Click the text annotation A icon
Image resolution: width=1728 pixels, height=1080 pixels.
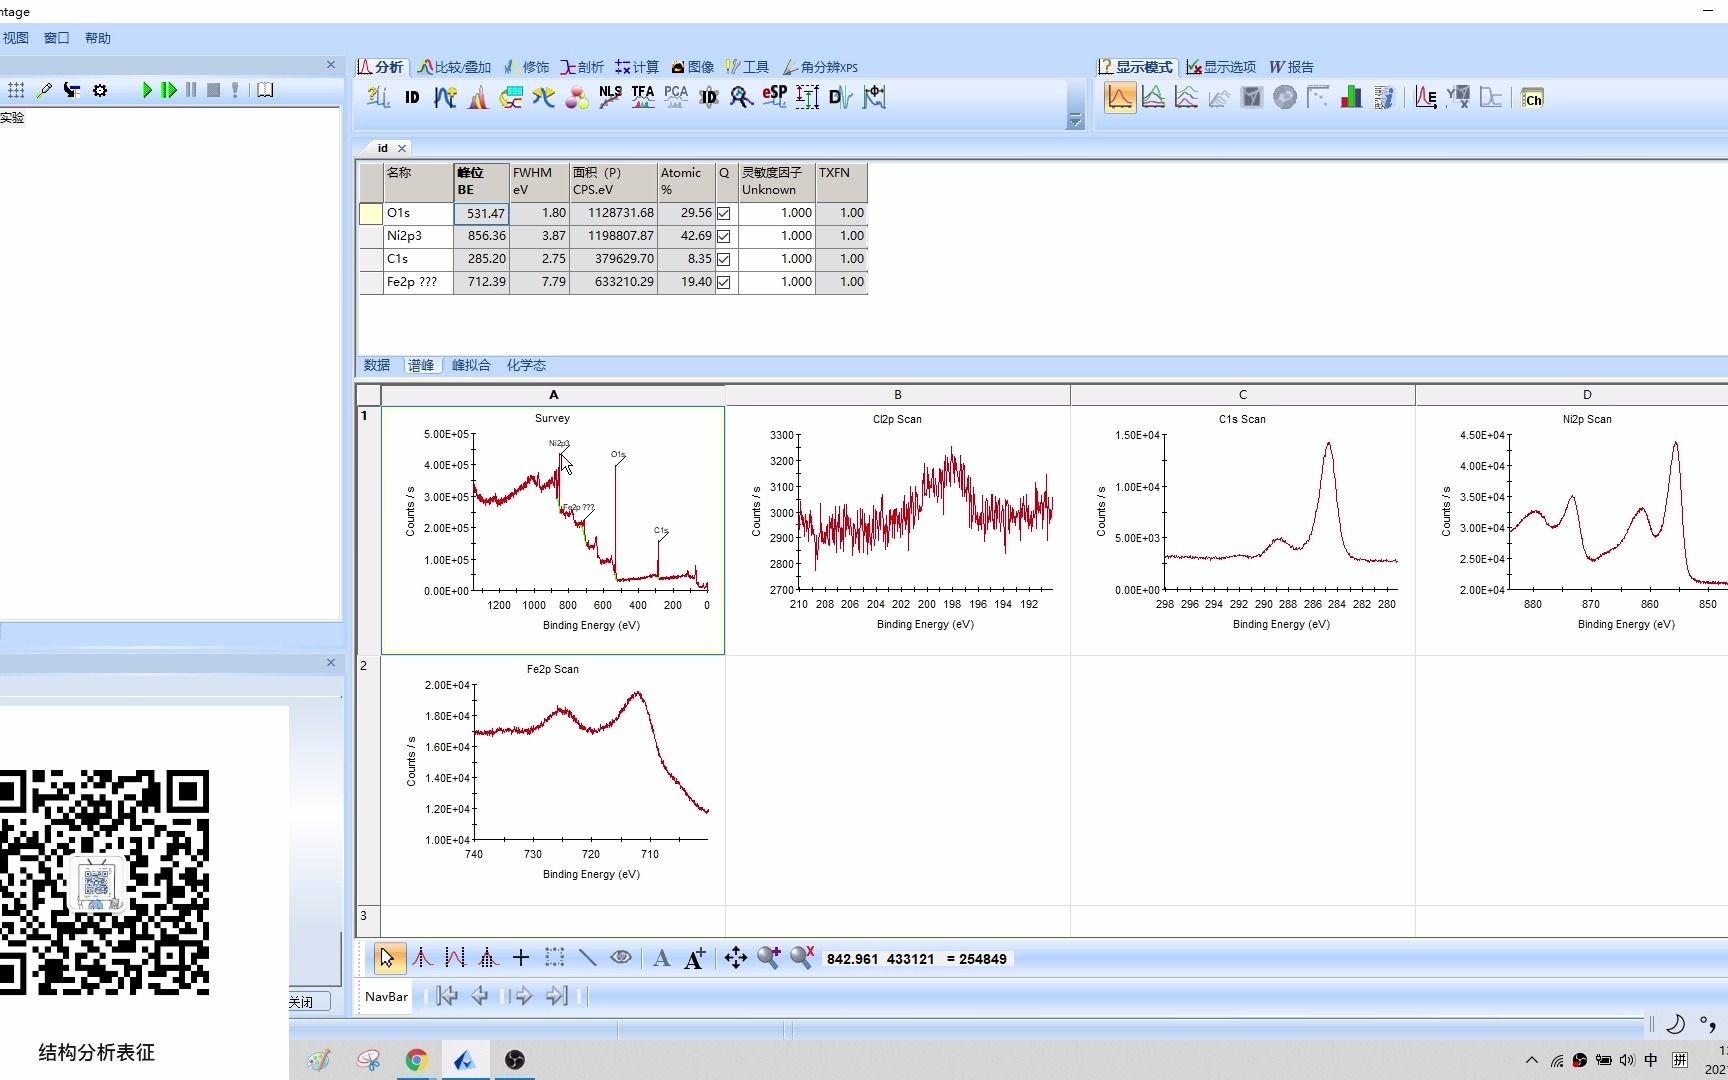661,958
